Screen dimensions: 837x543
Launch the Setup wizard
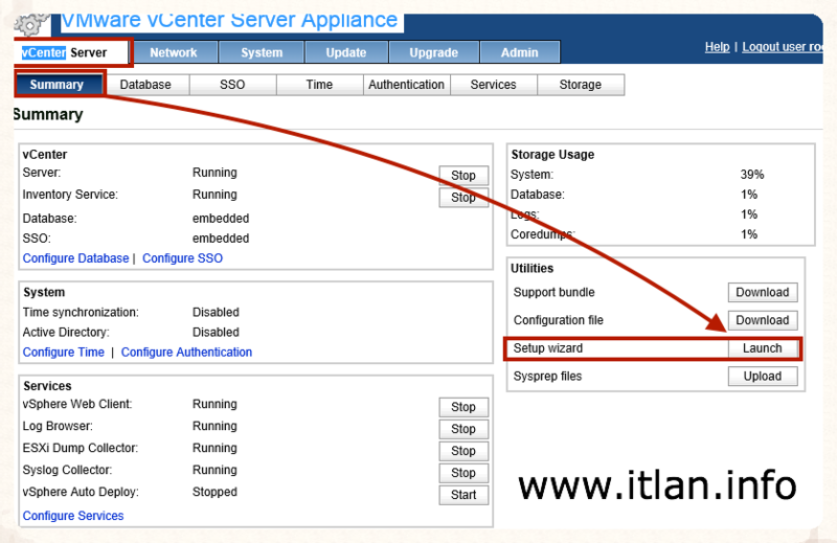coord(762,348)
